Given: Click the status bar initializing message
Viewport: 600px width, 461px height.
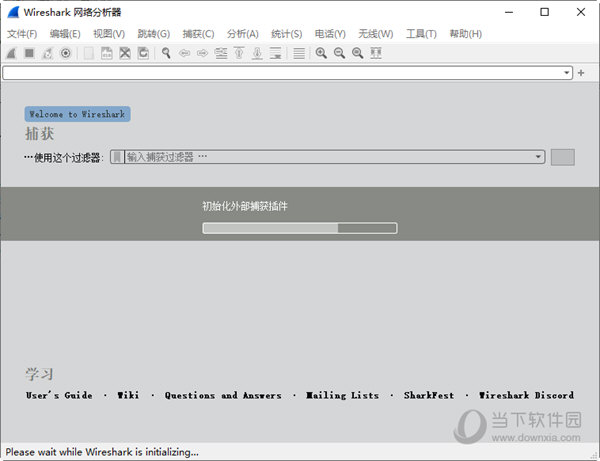Looking at the screenshot, I should (x=102, y=452).
